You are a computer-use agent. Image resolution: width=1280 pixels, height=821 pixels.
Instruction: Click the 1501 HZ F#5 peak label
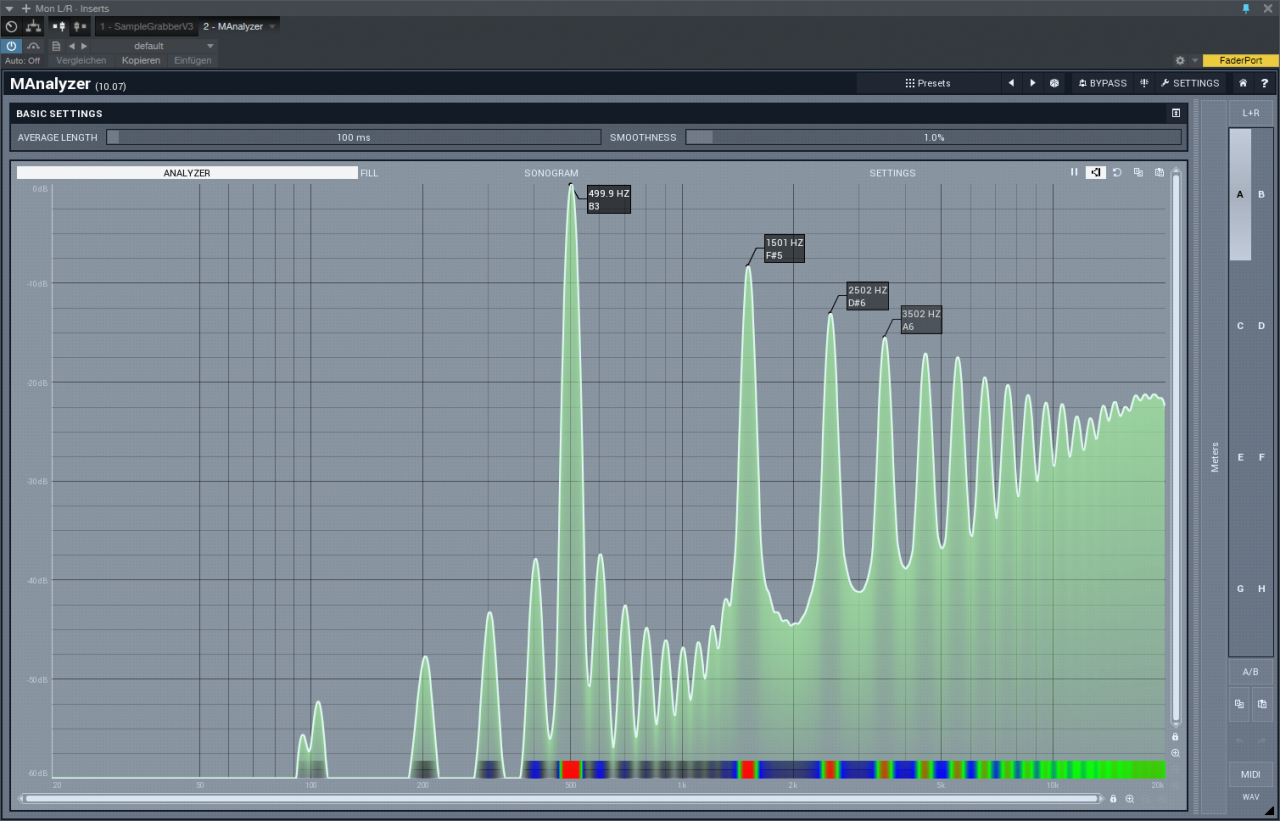(x=784, y=249)
